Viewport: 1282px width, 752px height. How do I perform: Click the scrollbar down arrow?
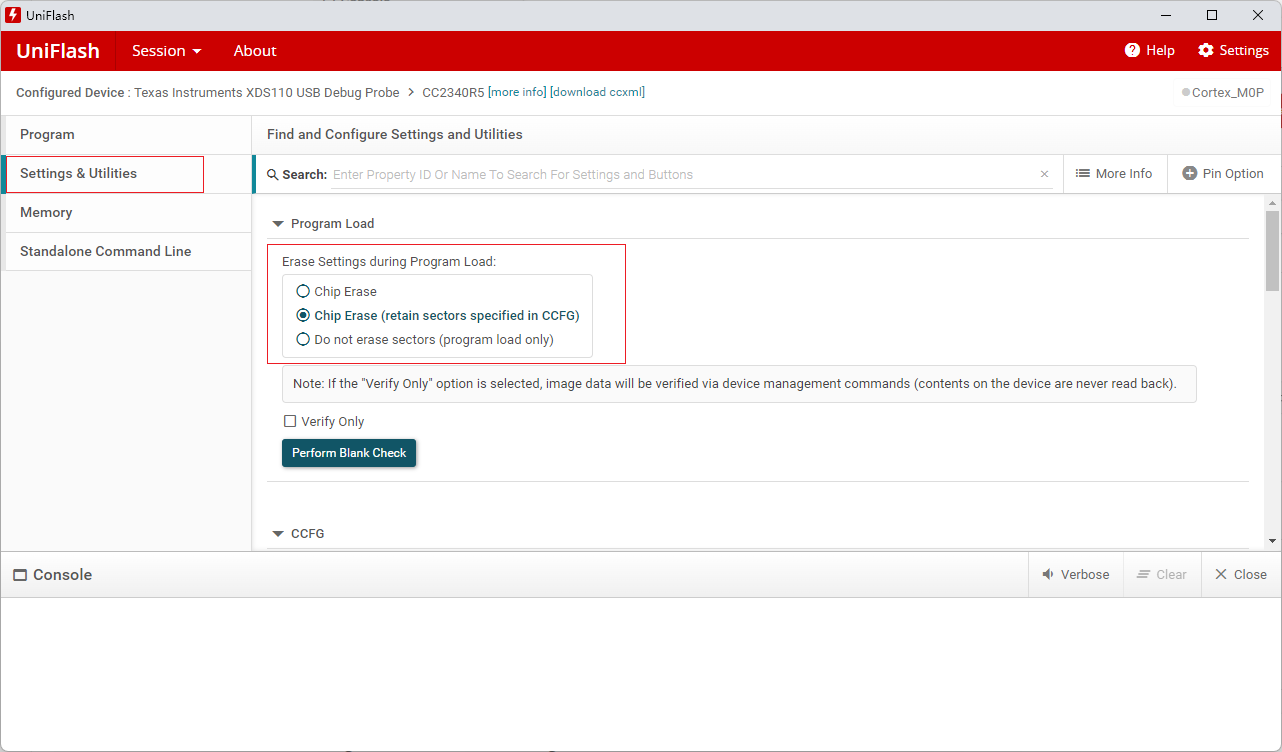1272,541
